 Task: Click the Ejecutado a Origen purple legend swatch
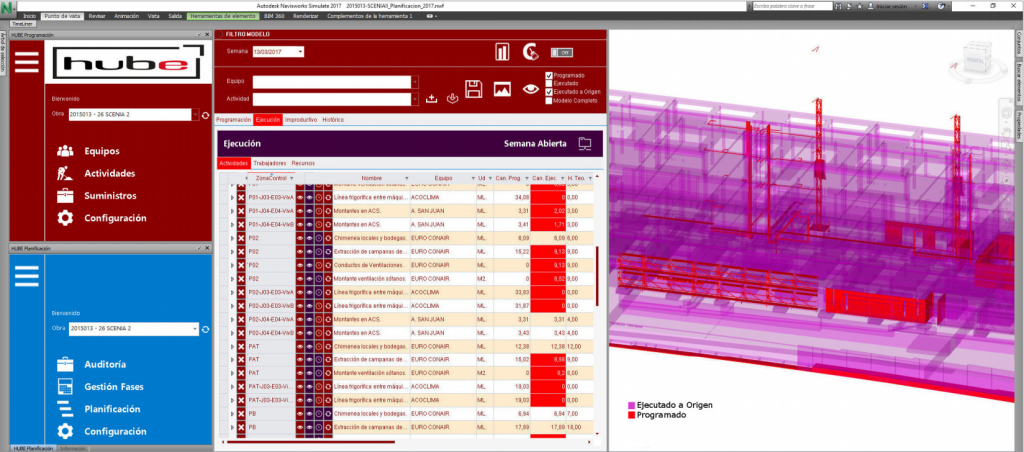631,405
